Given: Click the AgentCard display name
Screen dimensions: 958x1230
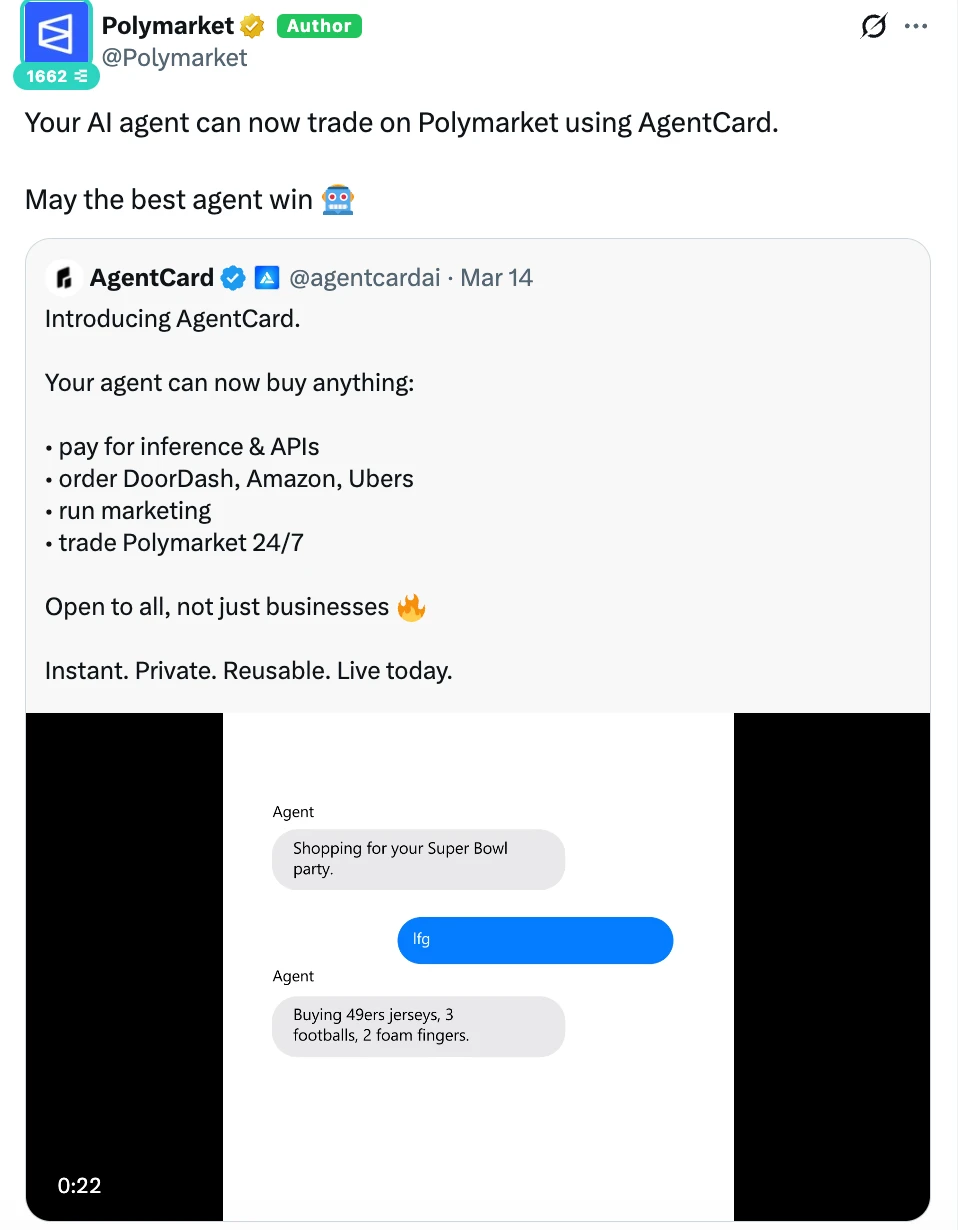Looking at the screenshot, I should [151, 278].
